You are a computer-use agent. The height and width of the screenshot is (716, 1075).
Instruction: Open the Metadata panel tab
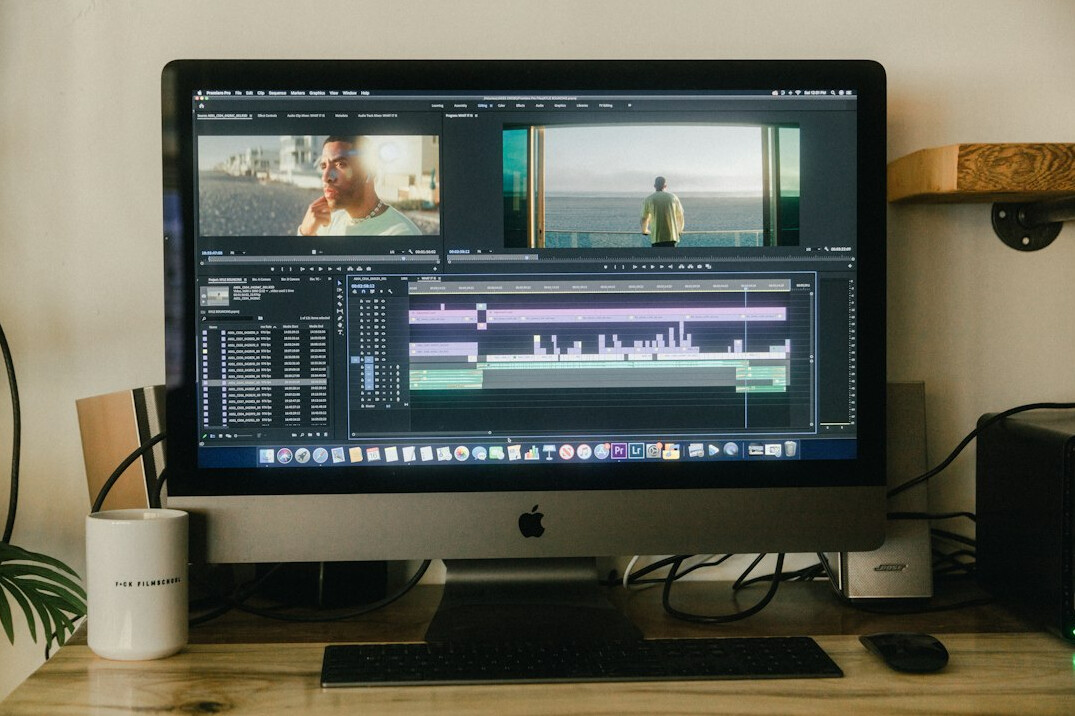pos(341,115)
